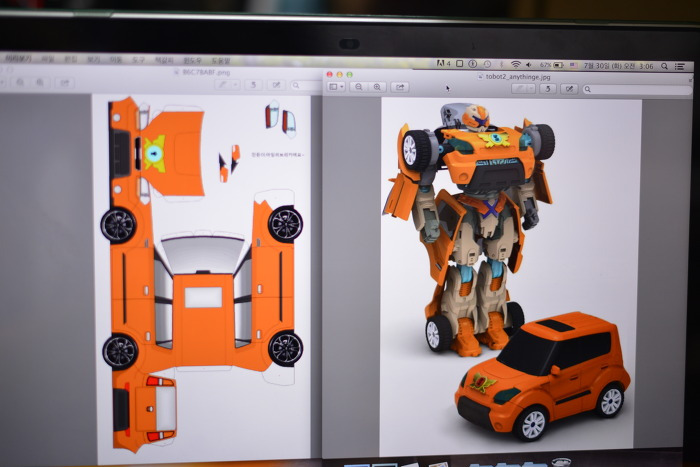Open the Wi-Fi status menu
Screen dimensions: 700x467
pos(515,65)
